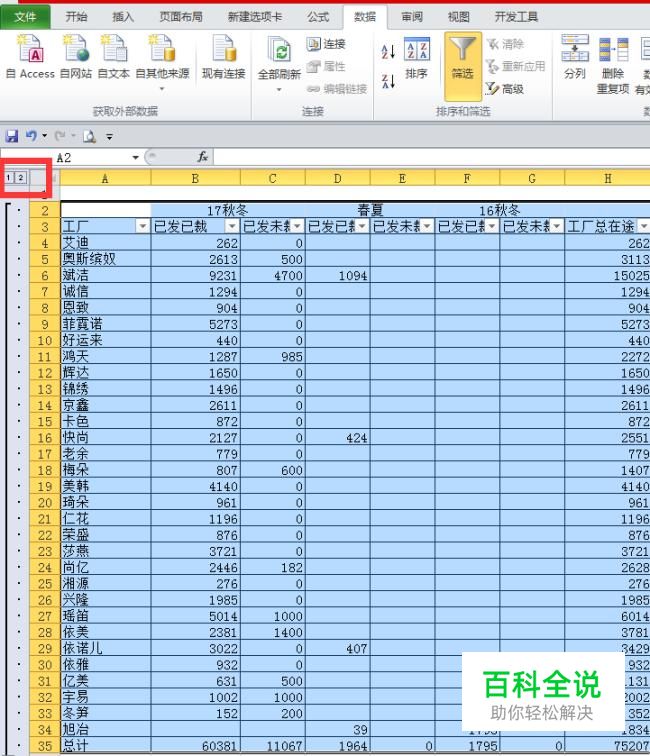The image size is (650, 756).
Task: Import data from text file (自文本)
Action: pyautogui.click(x=114, y=57)
